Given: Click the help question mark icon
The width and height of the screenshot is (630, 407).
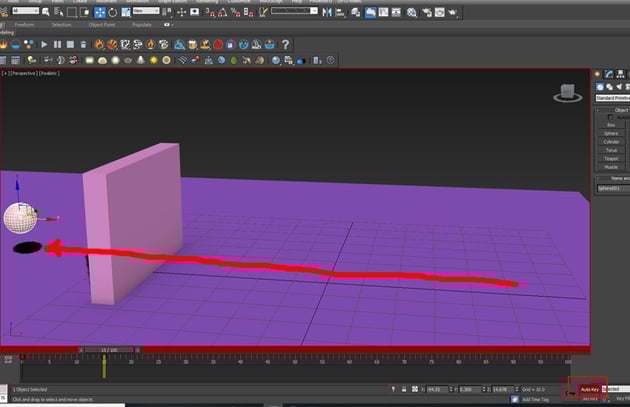Looking at the screenshot, I should pyautogui.click(x=286, y=45).
